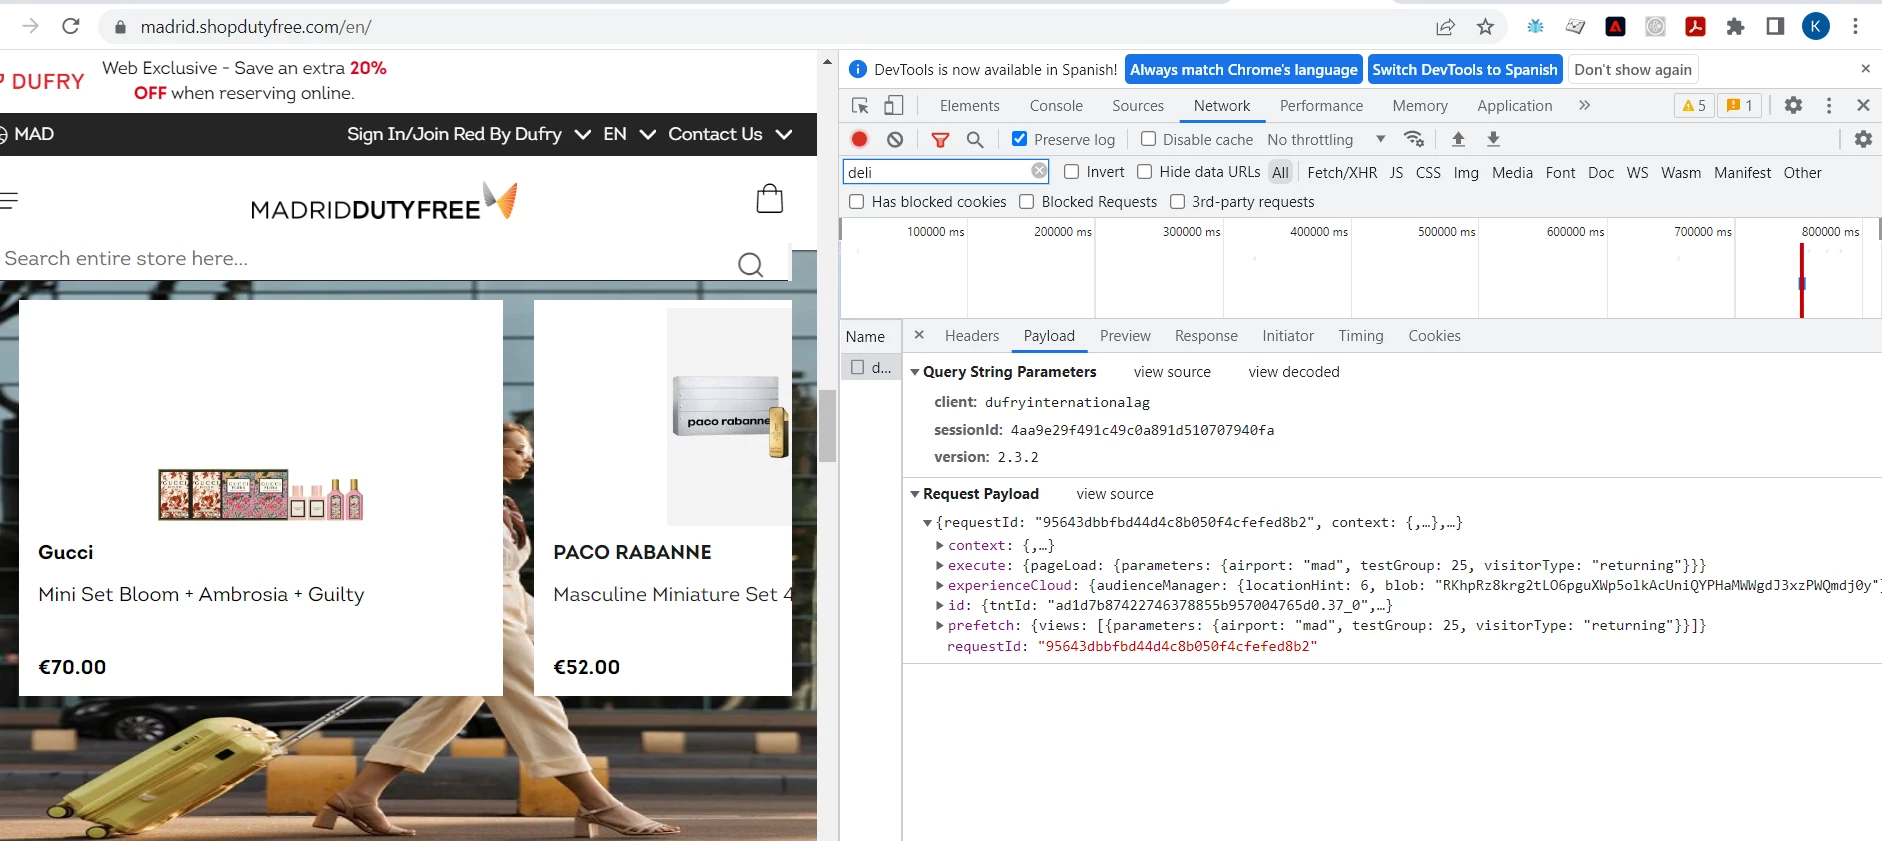Viewport: 1882px width, 841px height.
Task: Collapse Request Payload section
Action: 915,494
